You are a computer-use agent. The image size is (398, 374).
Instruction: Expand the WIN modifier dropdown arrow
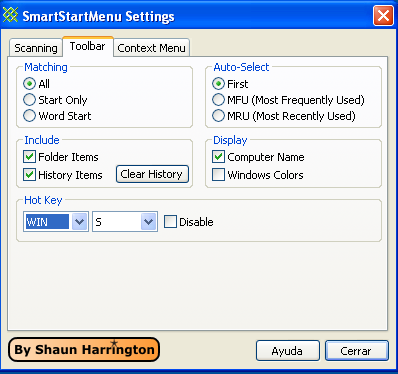coord(79,221)
